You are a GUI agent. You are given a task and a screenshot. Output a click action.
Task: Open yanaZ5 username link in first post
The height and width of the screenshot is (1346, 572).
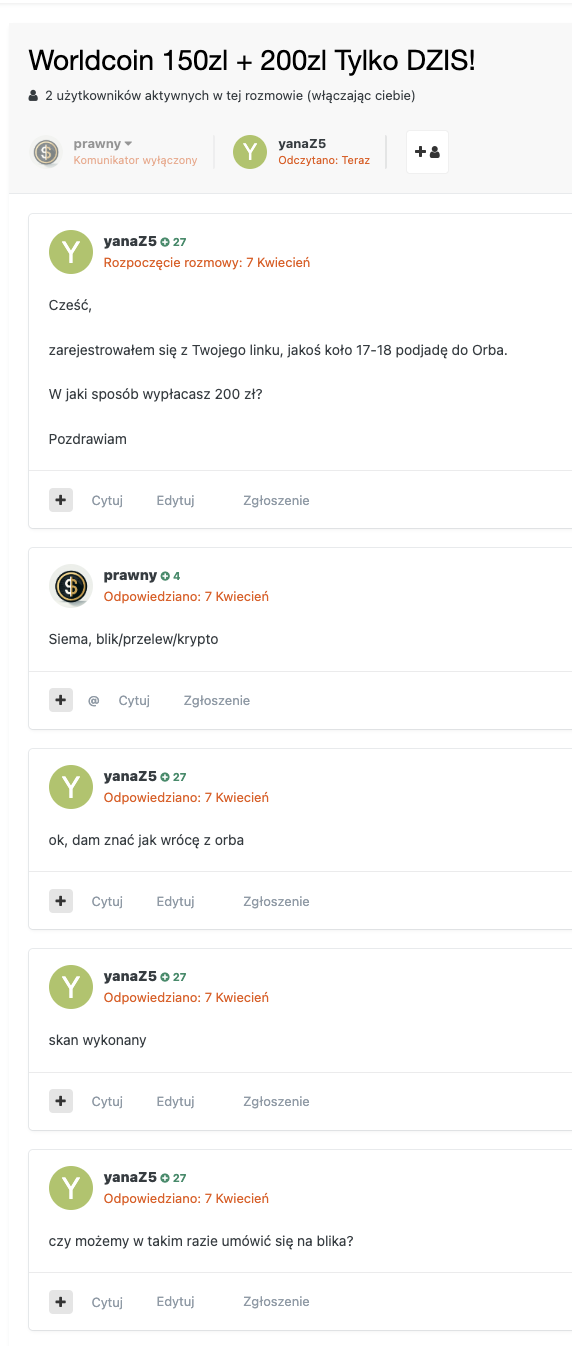[130, 241]
